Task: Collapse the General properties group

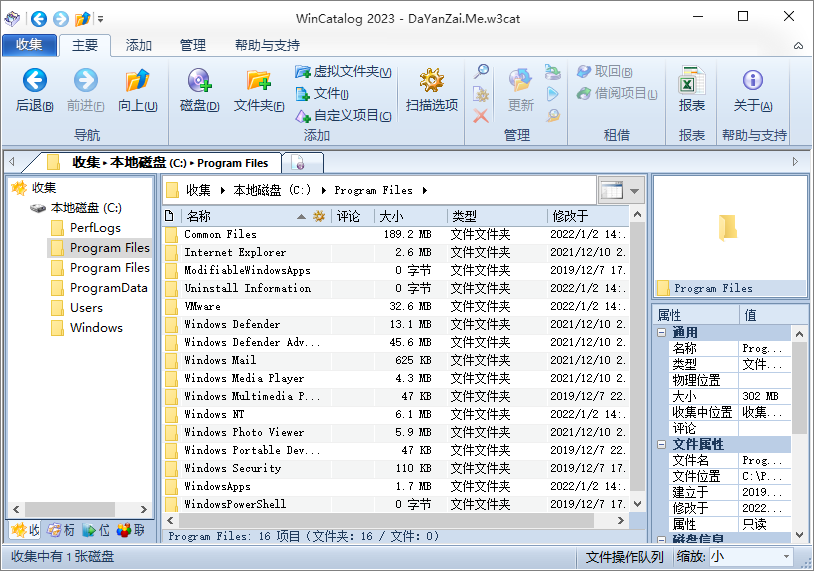Action: (x=662, y=332)
